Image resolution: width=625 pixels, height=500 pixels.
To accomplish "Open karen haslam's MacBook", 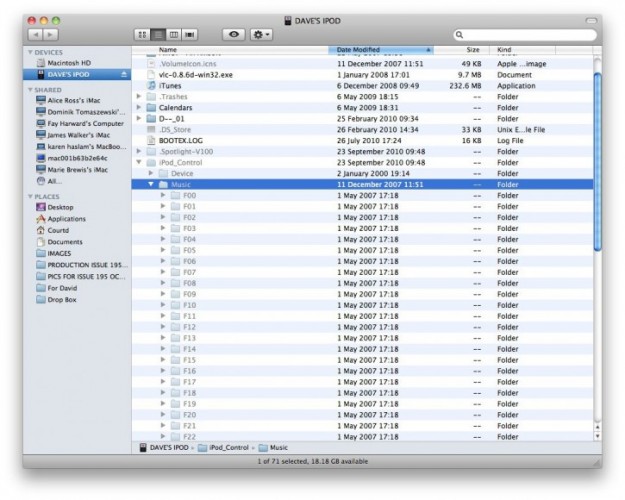I will pyautogui.click(x=81, y=147).
